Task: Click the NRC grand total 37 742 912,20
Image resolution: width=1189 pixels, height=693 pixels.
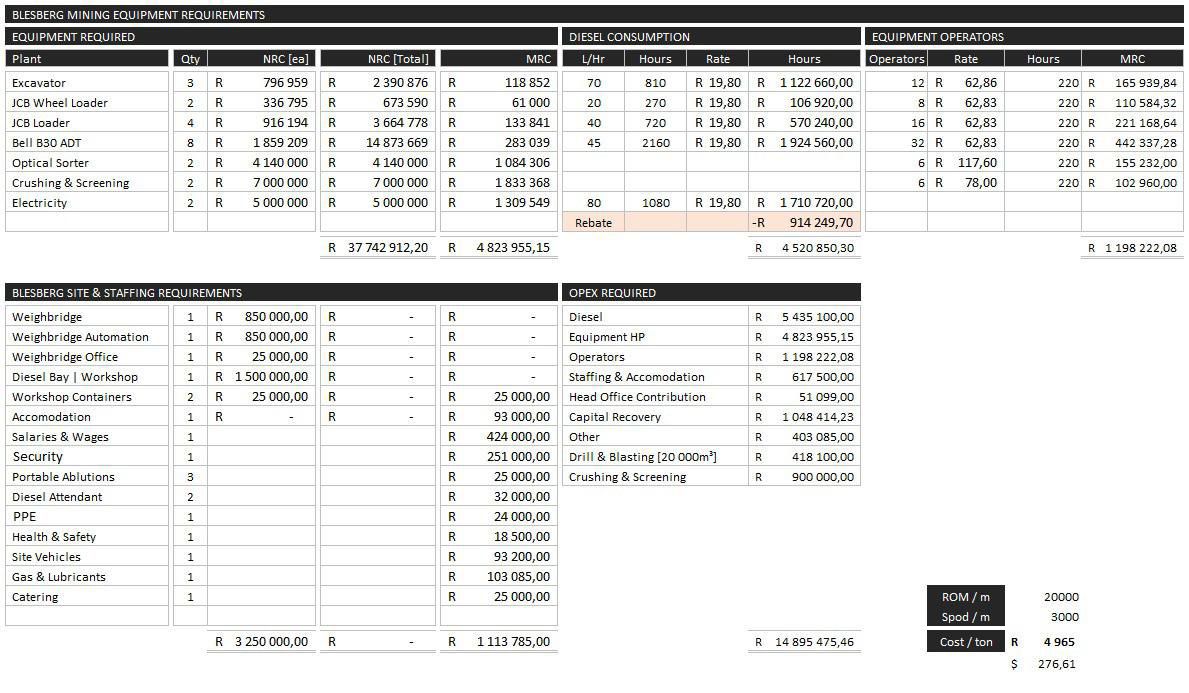Action: coord(378,248)
